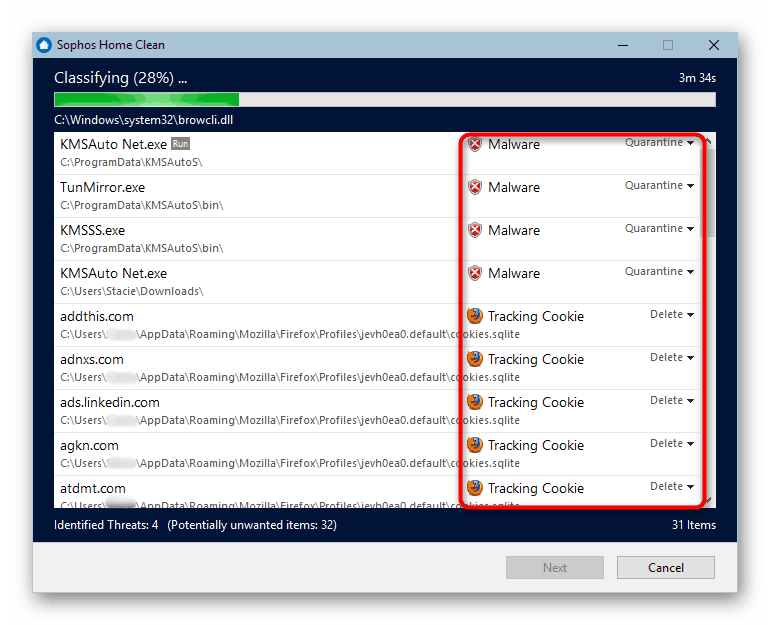Viewport: 770px width, 625px height.
Task: Click the Firefox icon beside adnxs.com cookie
Action: 475,359
